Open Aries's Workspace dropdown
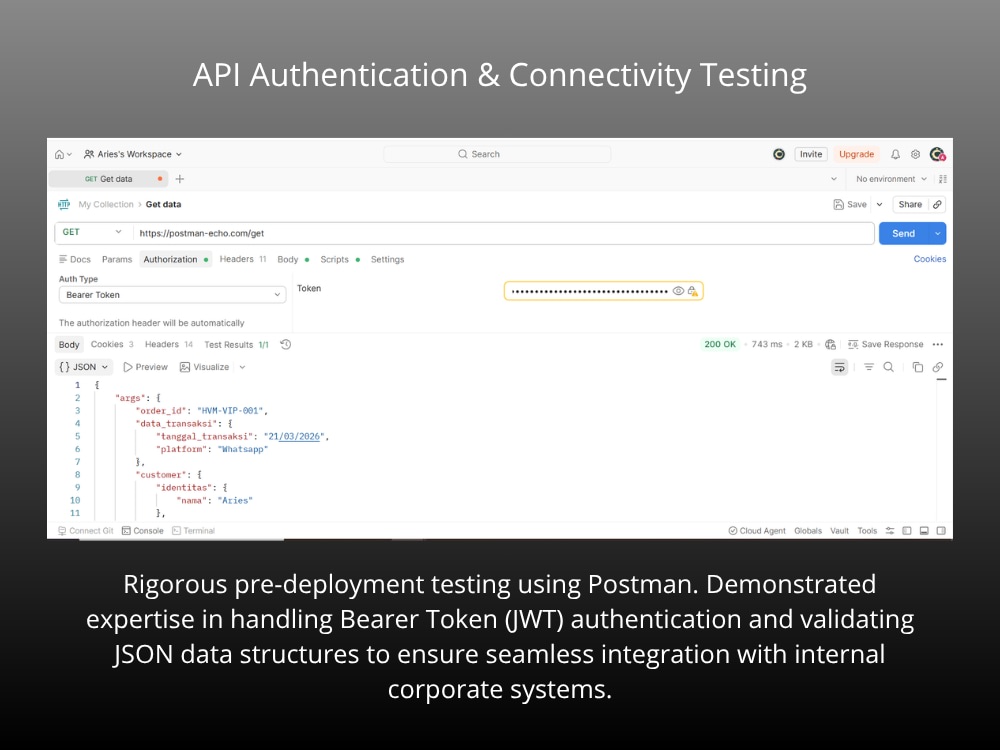The height and width of the screenshot is (750, 1000). [133, 154]
